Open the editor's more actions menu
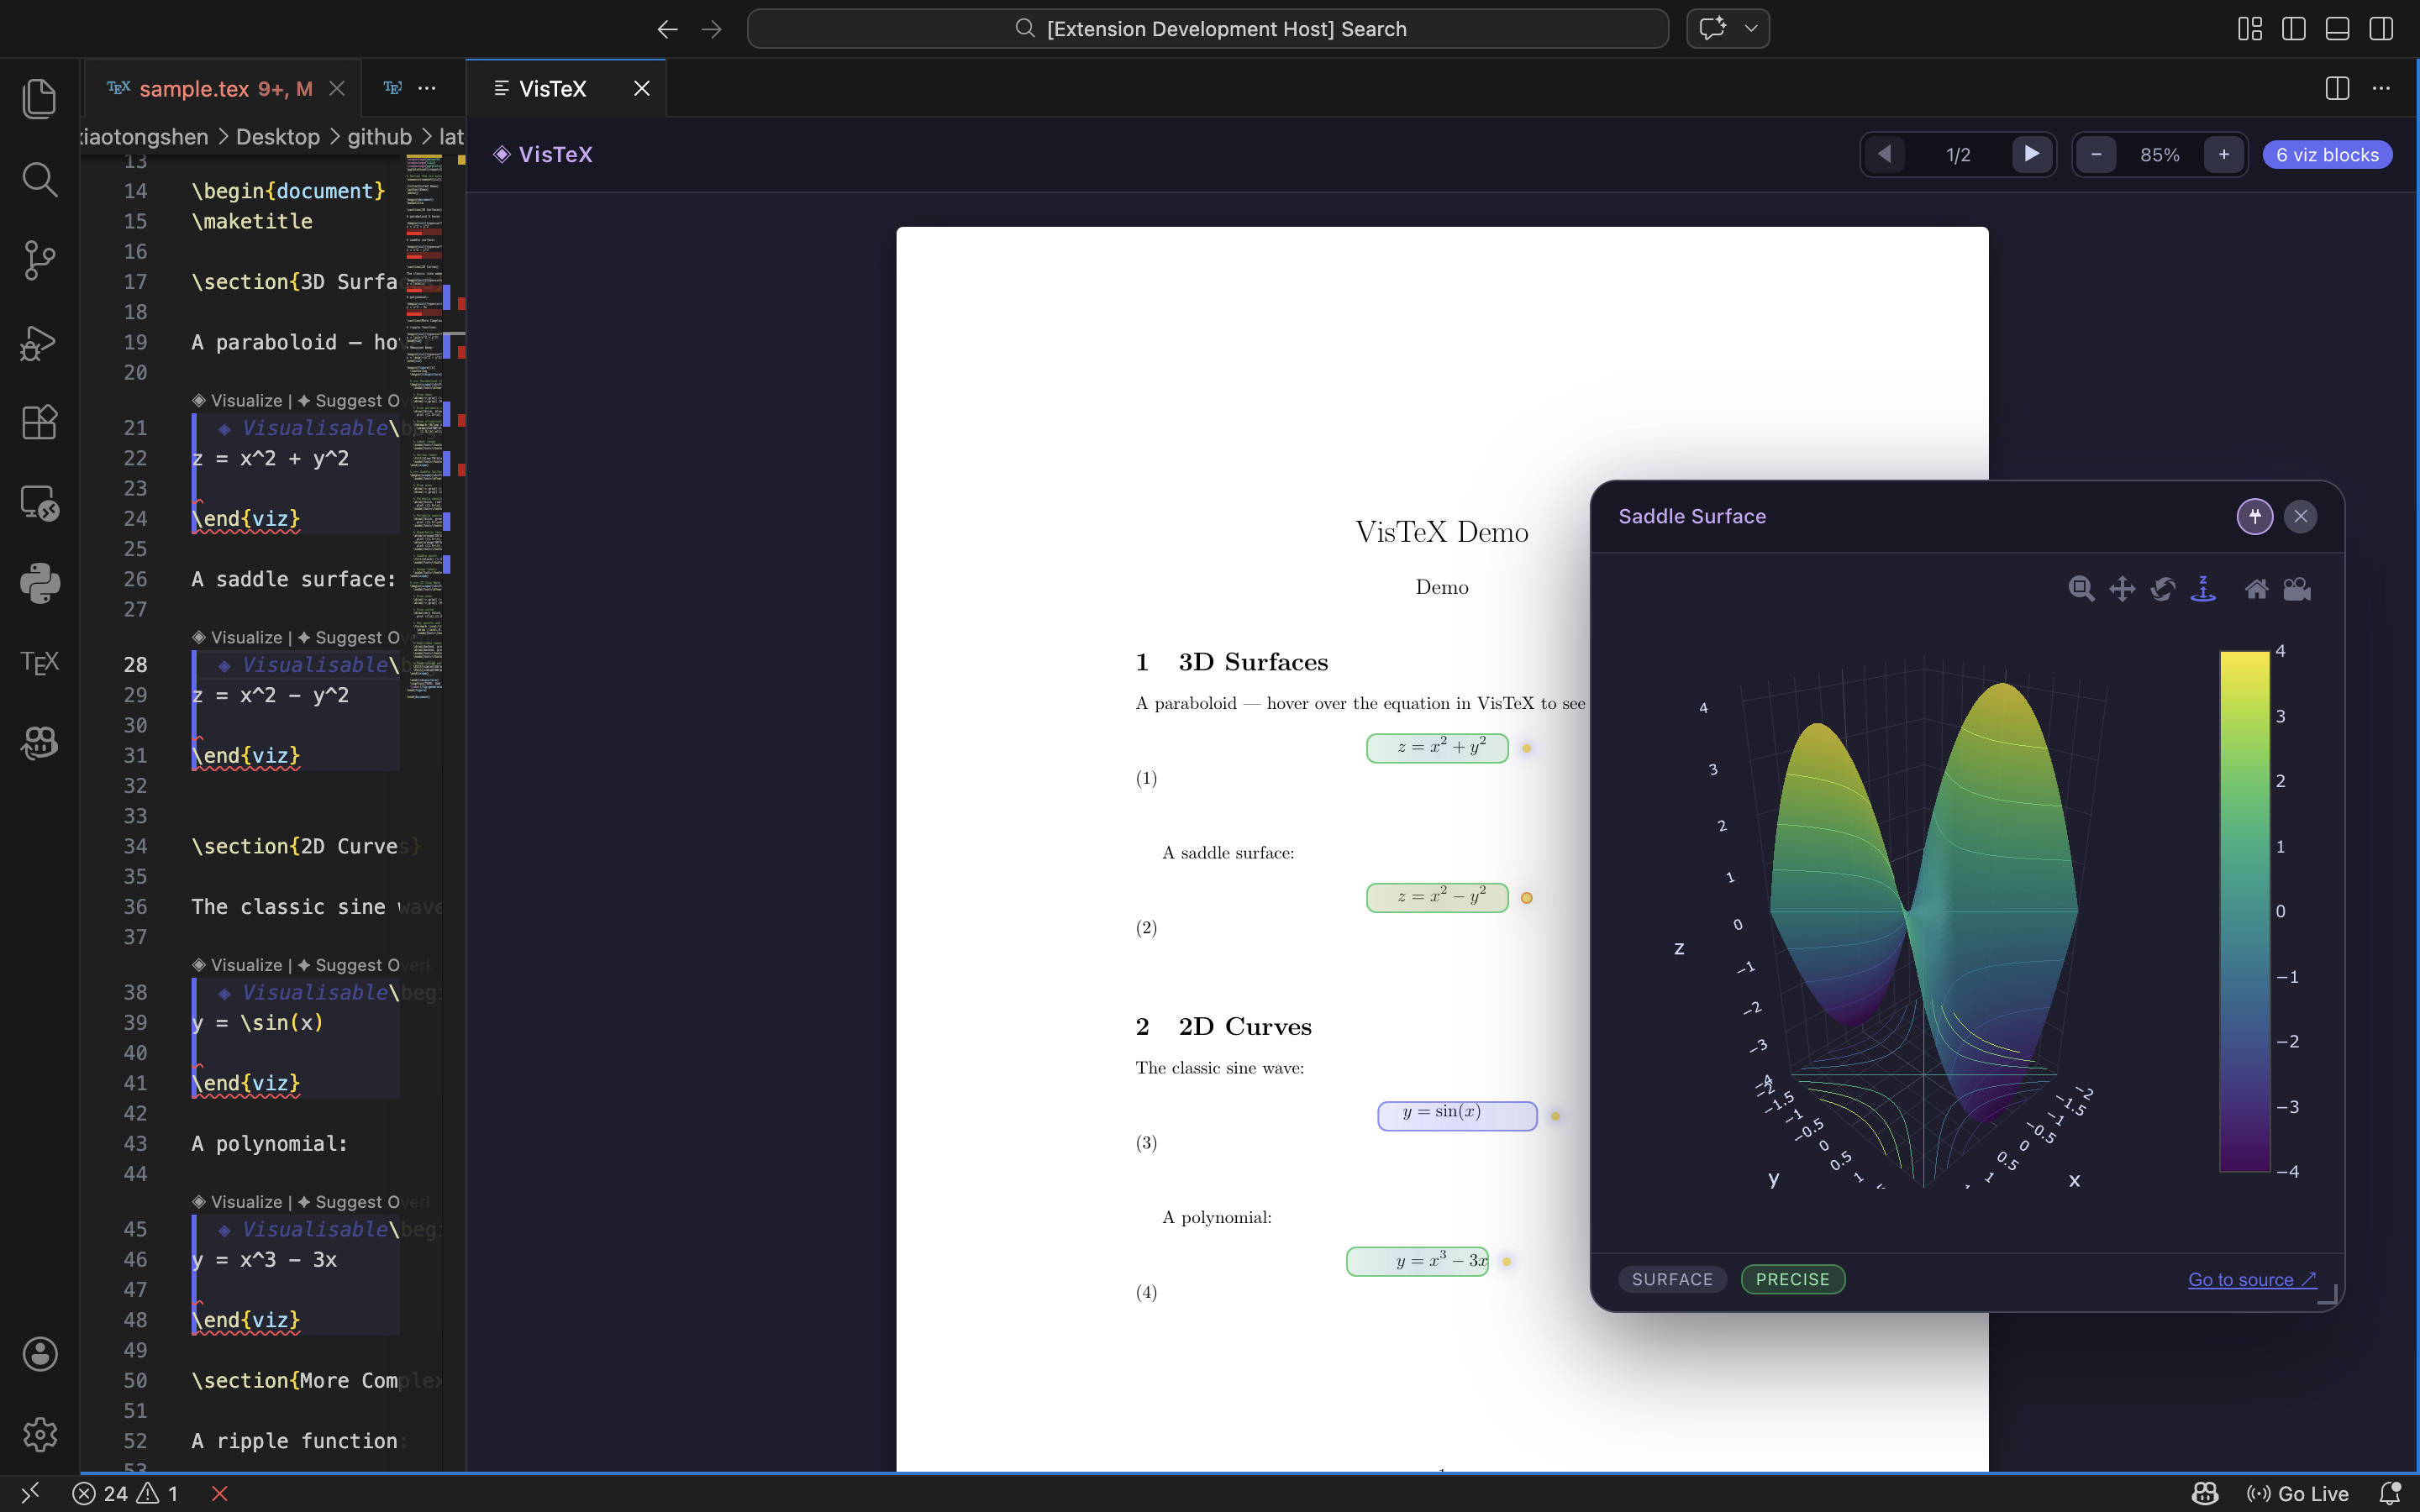 2381,89
